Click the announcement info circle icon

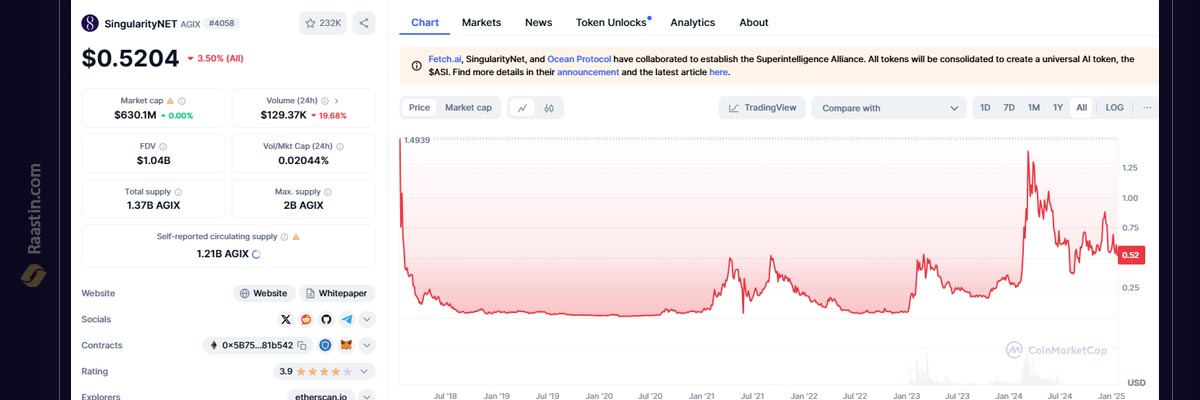[416, 66]
